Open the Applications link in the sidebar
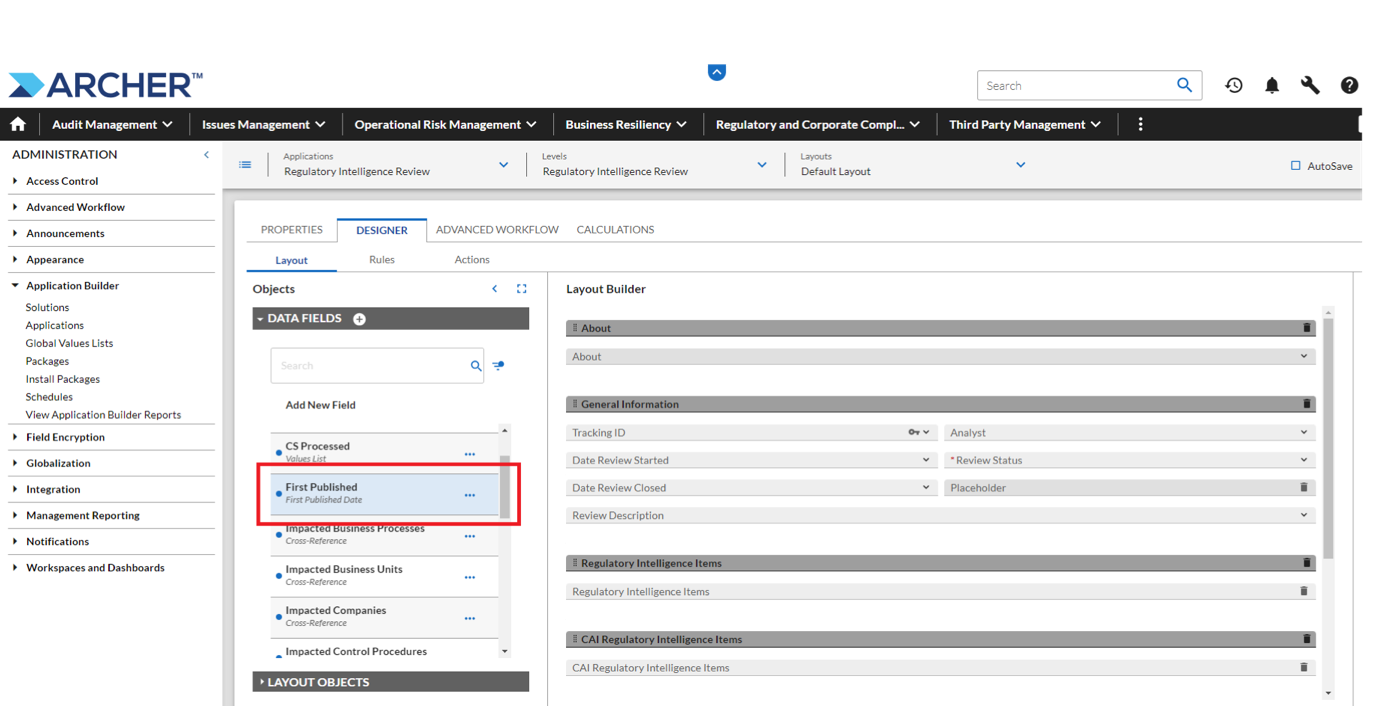Image resolution: width=1376 pixels, height=706 pixels. [x=55, y=326]
